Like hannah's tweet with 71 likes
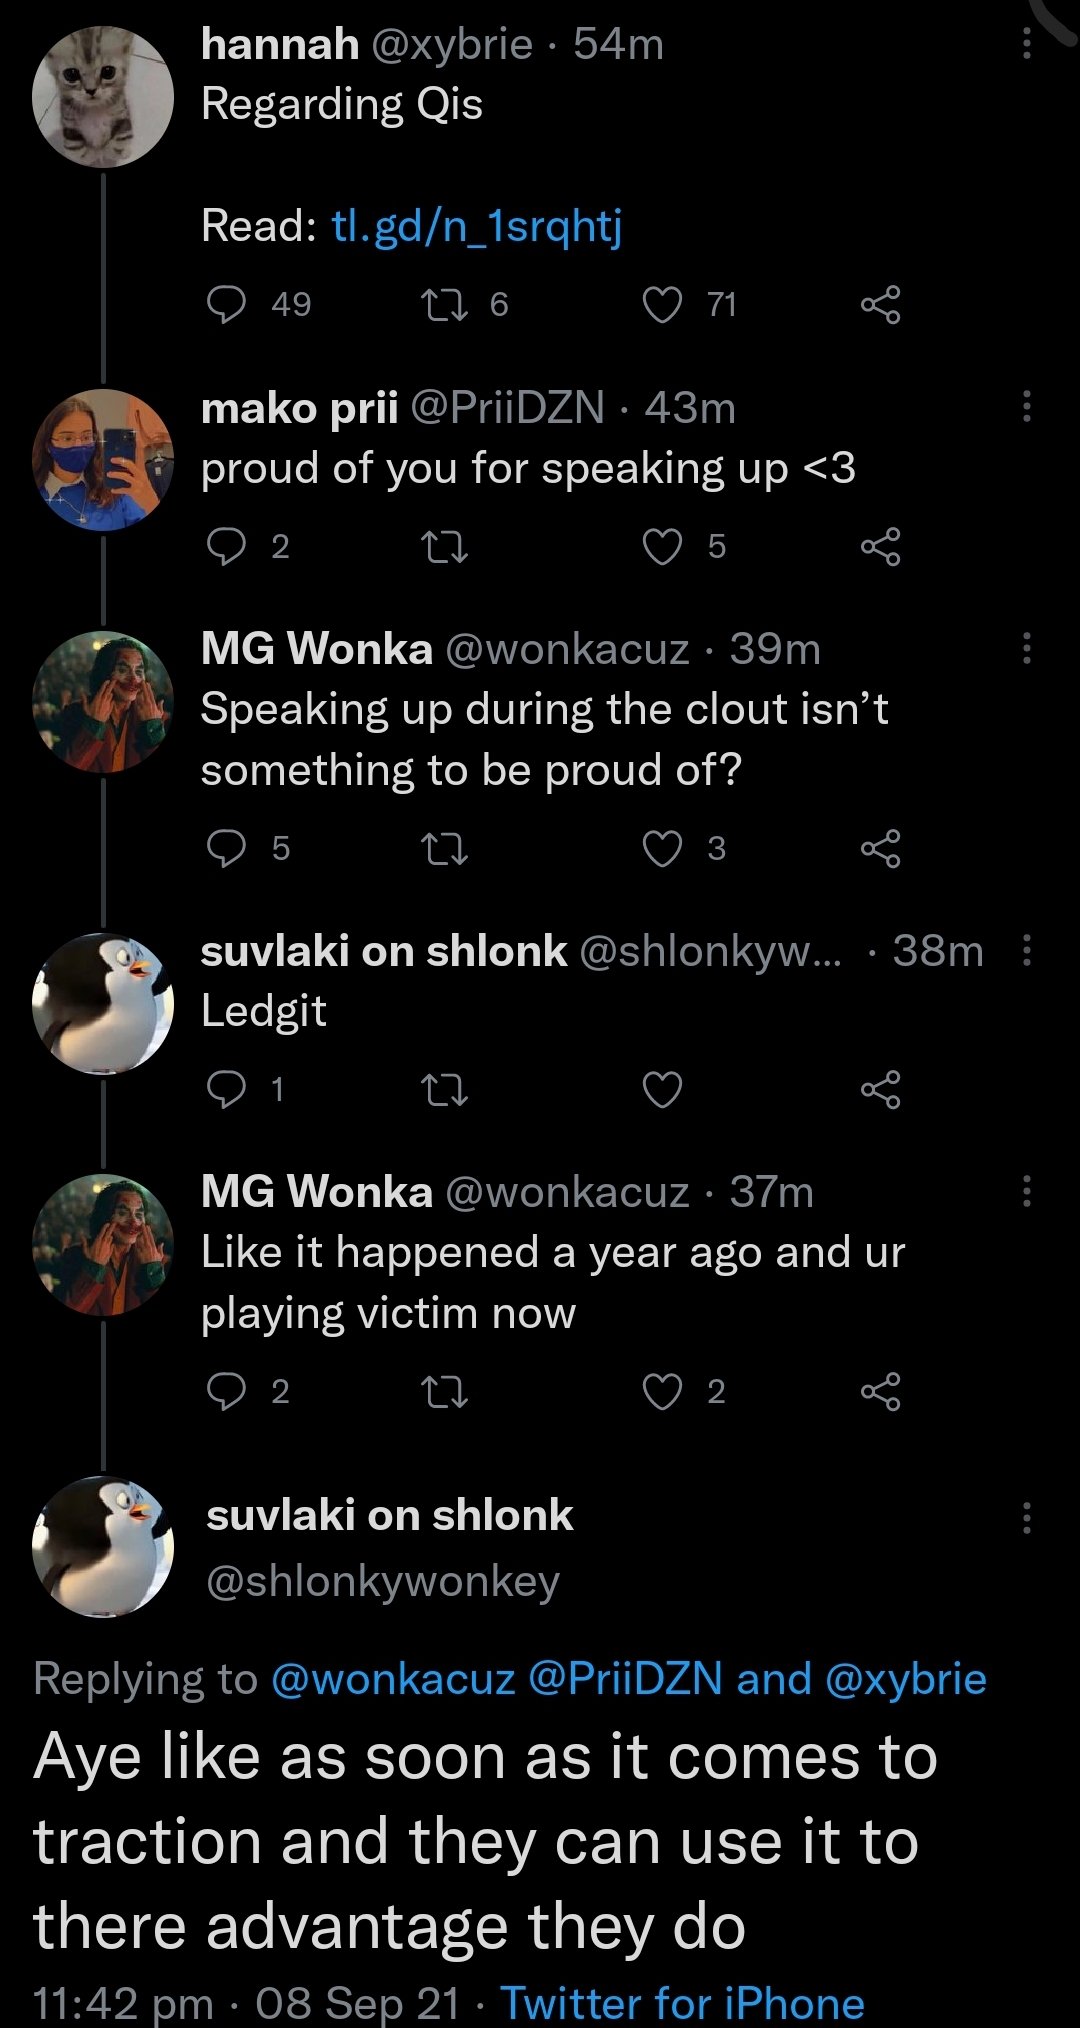 click(x=662, y=304)
